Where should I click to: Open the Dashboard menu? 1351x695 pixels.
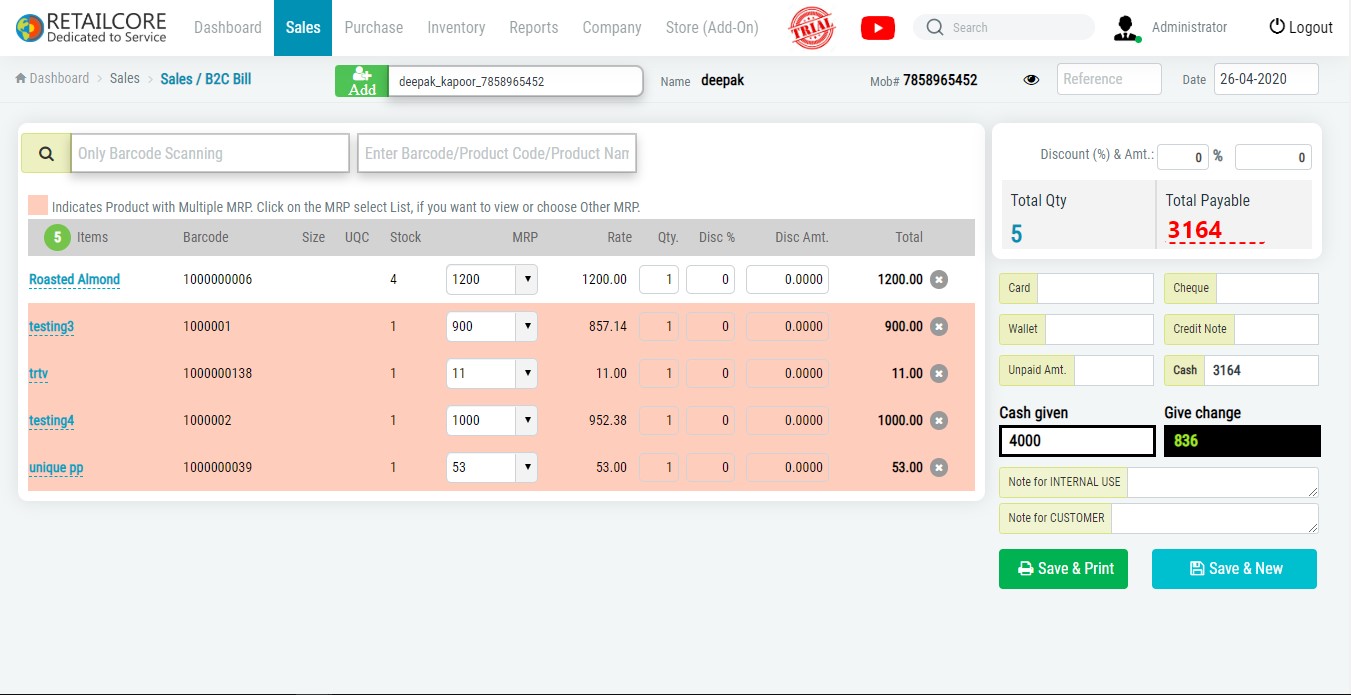(228, 27)
